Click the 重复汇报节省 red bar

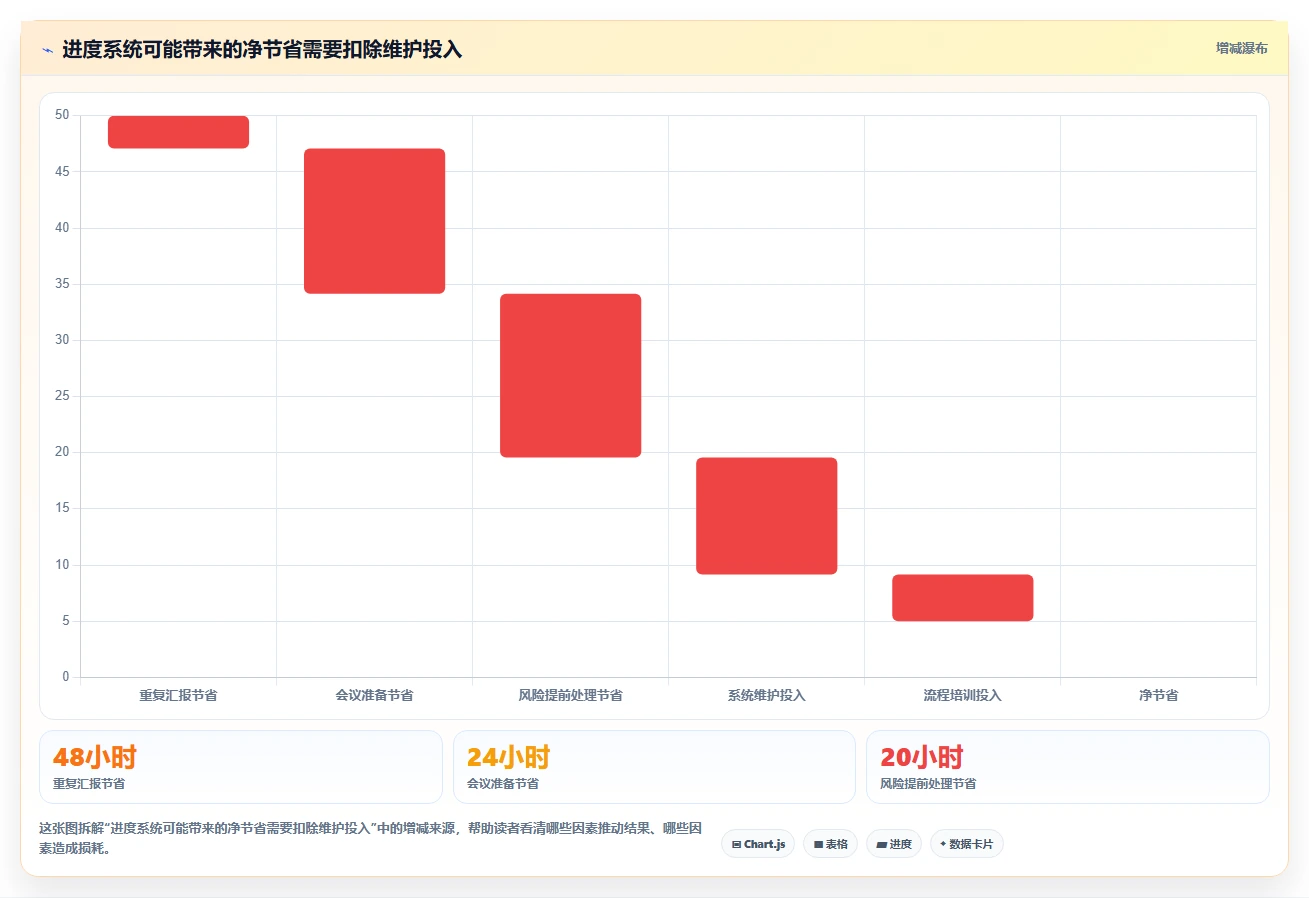[x=178, y=132]
